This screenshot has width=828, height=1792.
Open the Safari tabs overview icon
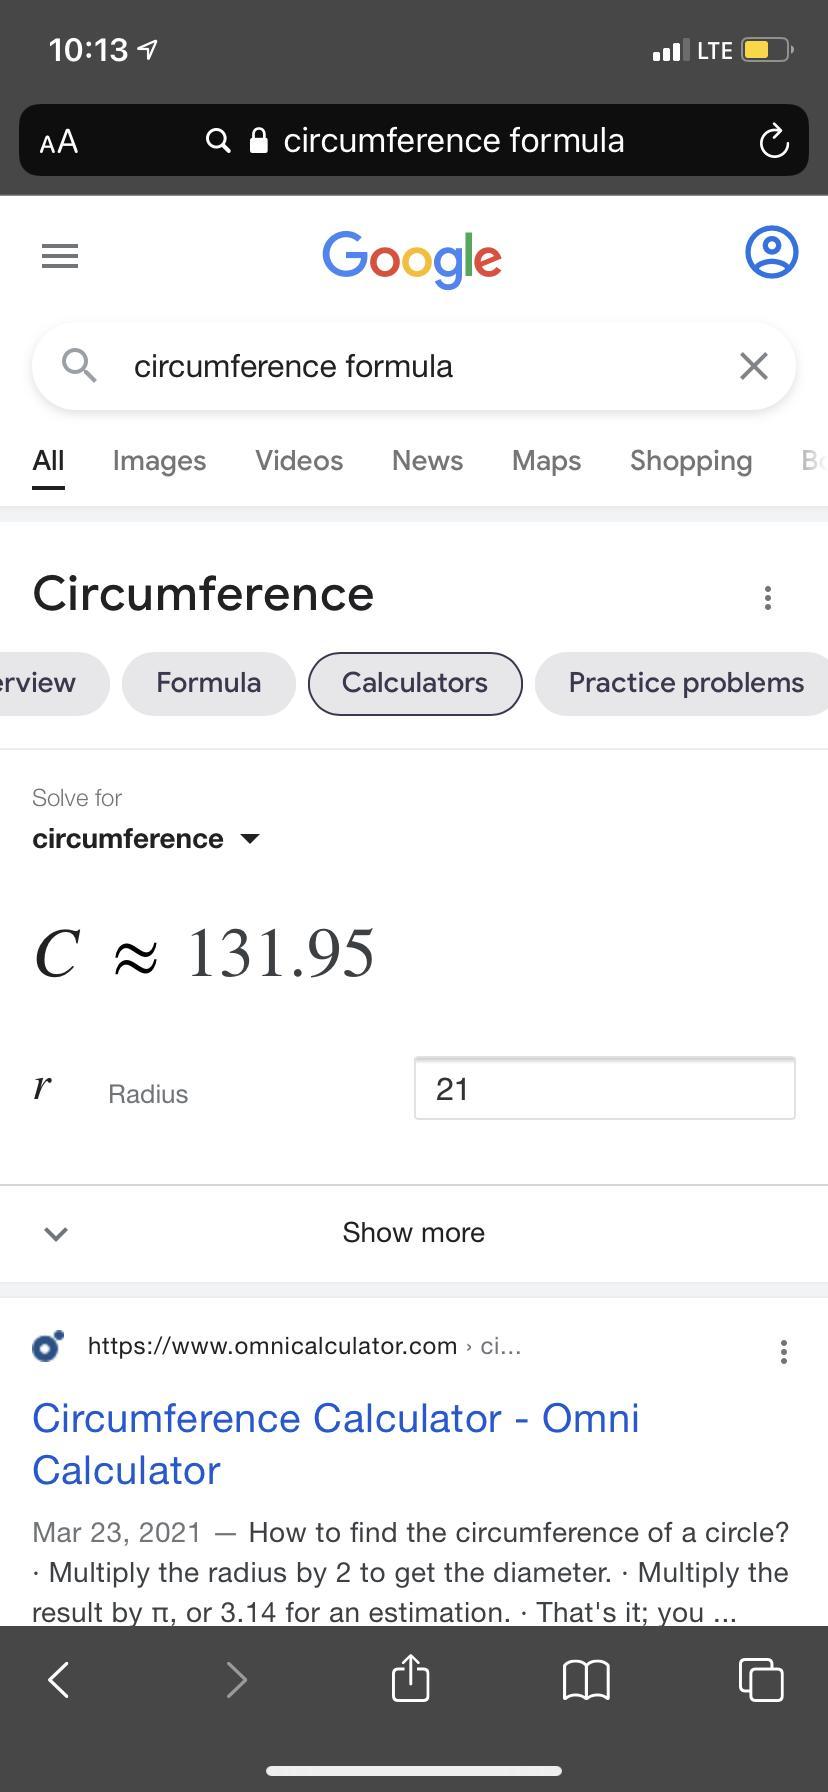pyautogui.click(x=760, y=1679)
